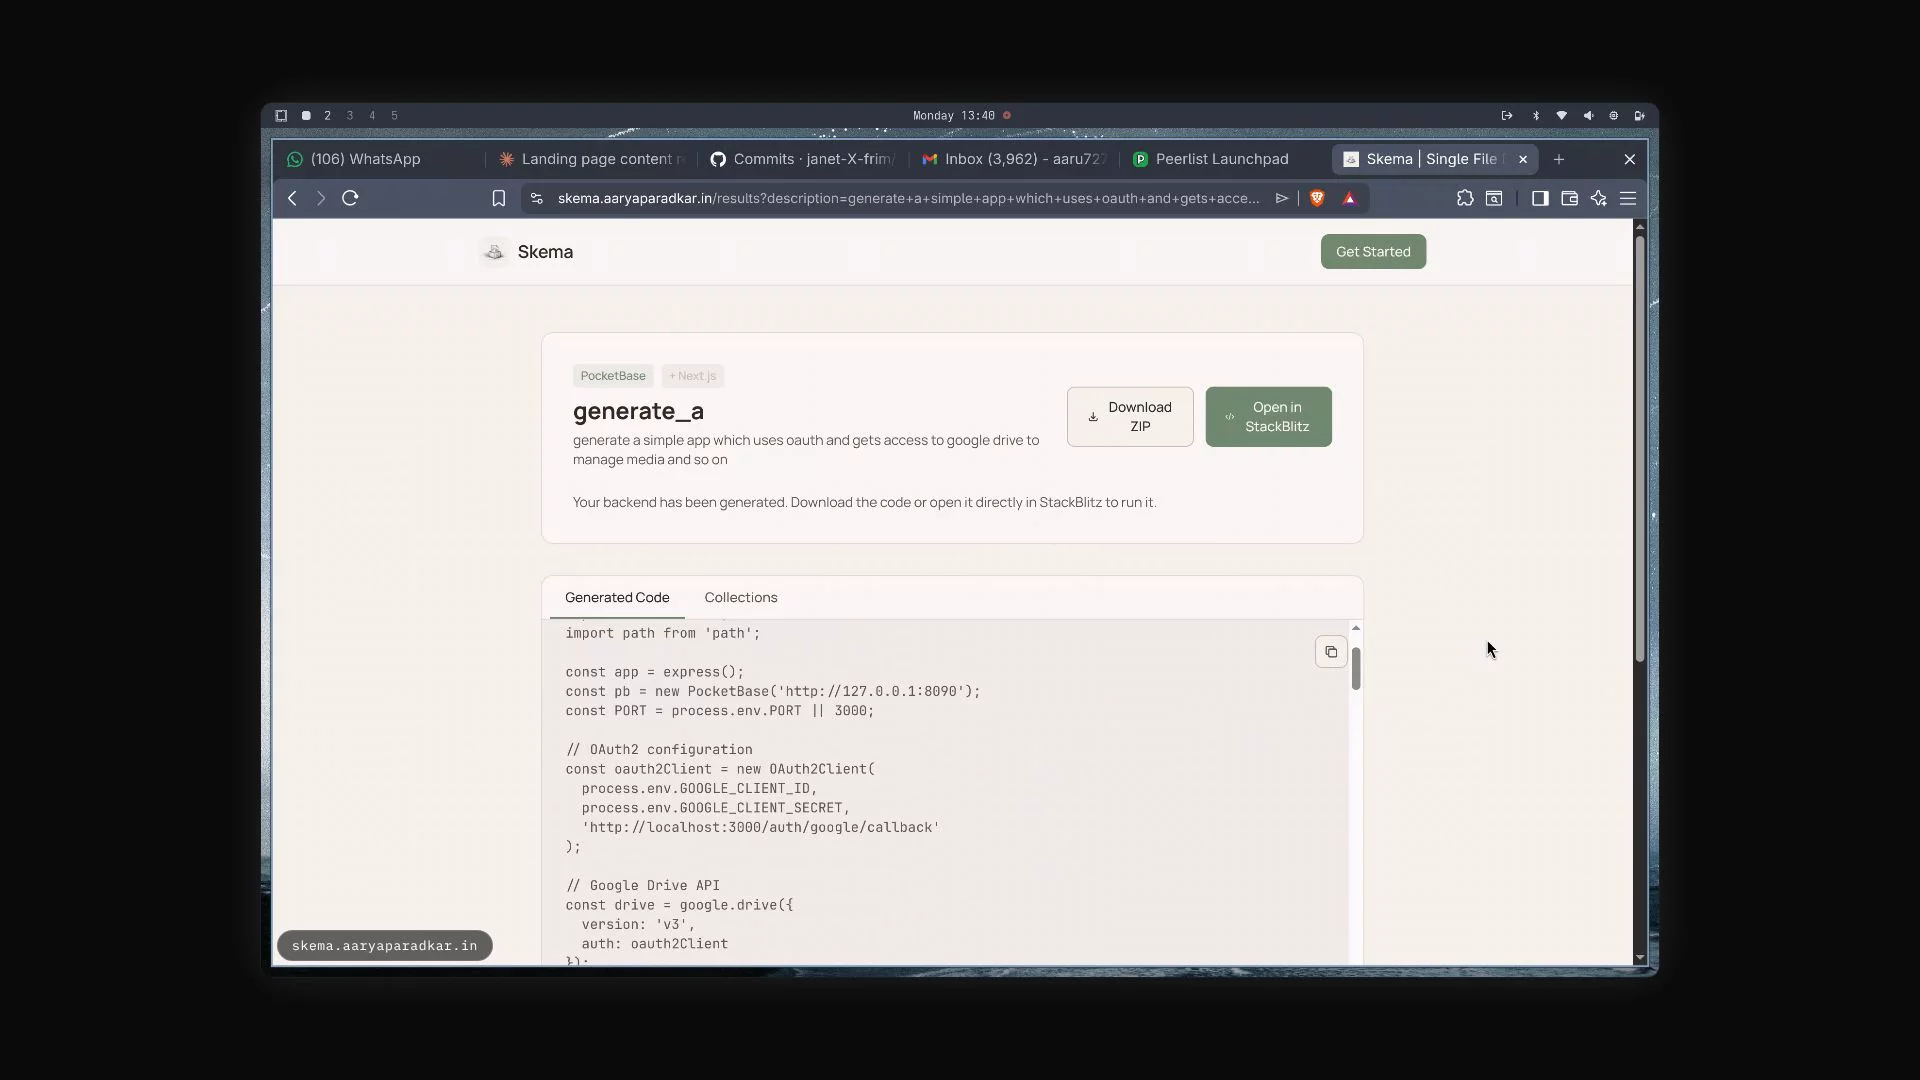Click the process.env.GOOGLE_CLIENT_SECRET line
The height and width of the screenshot is (1080, 1920).
click(x=716, y=808)
